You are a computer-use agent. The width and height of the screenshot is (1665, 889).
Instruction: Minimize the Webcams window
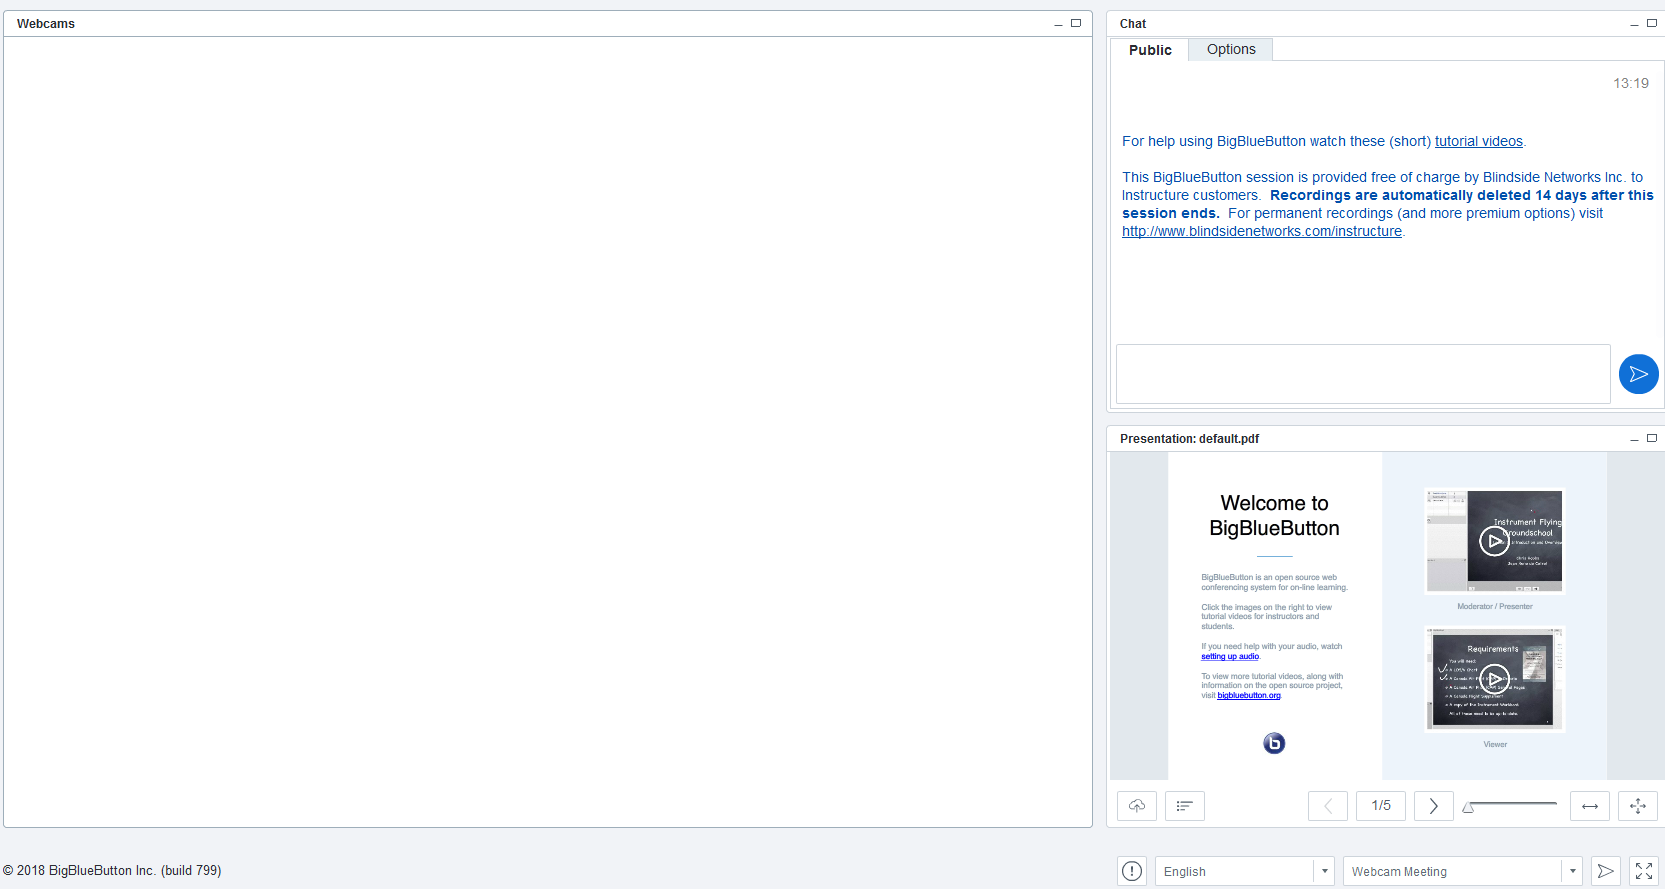click(x=1058, y=24)
